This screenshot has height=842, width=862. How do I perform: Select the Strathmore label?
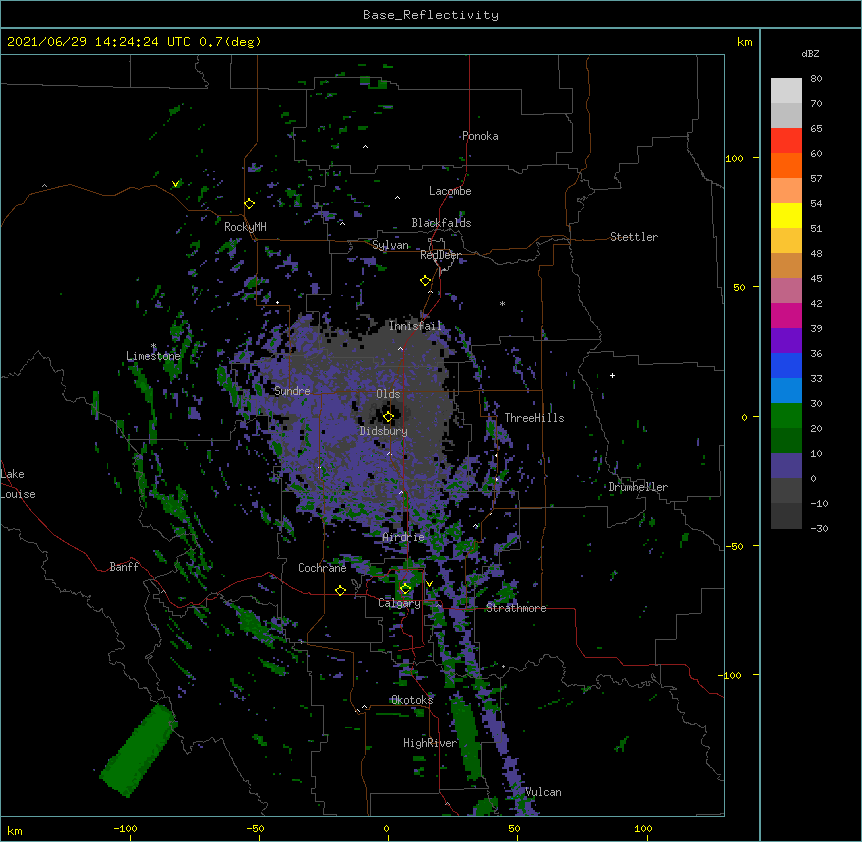click(x=516, y=608)
